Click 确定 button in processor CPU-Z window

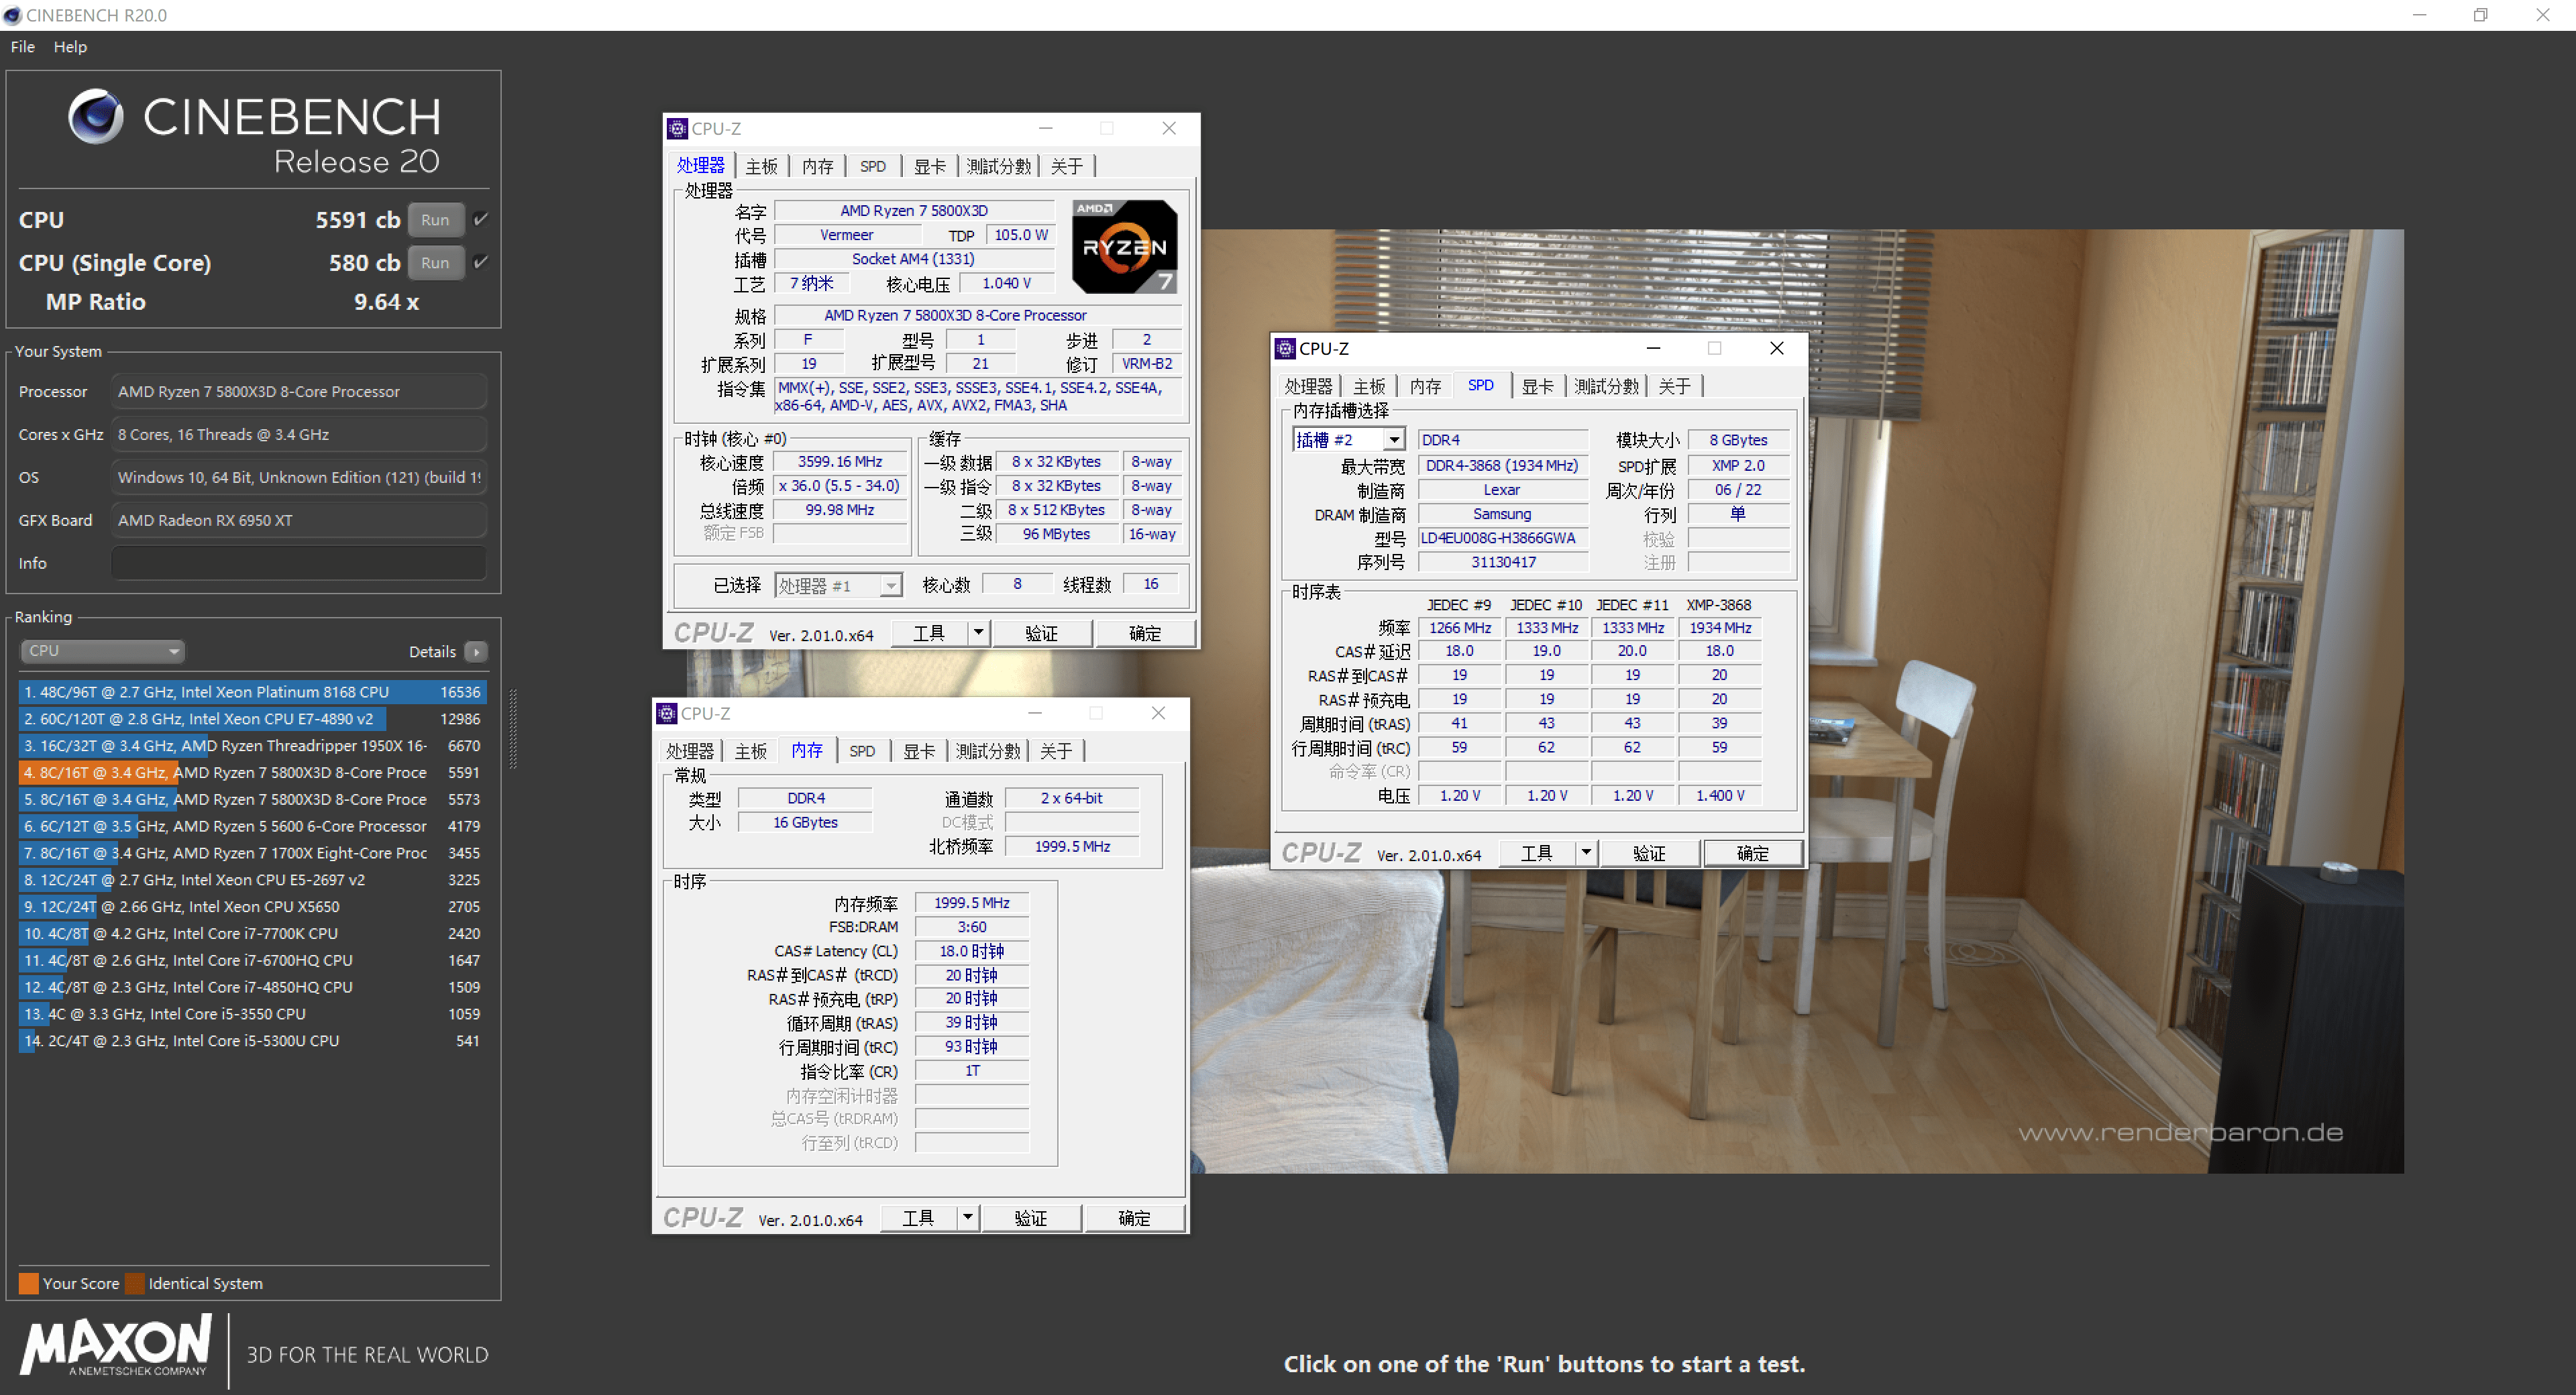[1145, 633]
